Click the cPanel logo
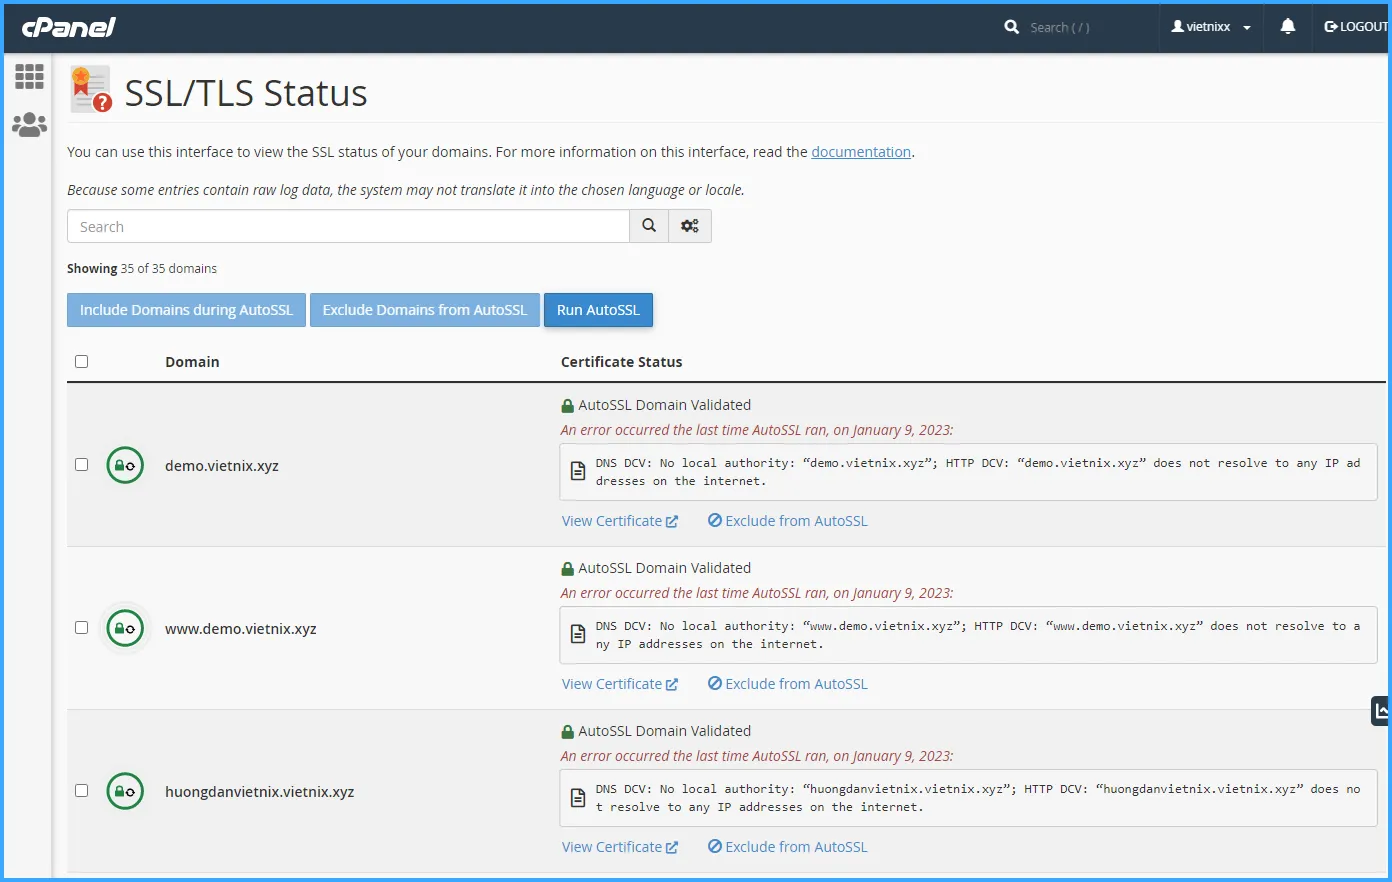The width and height of the screenshot is (1392, 882). (x=69, y=27)
